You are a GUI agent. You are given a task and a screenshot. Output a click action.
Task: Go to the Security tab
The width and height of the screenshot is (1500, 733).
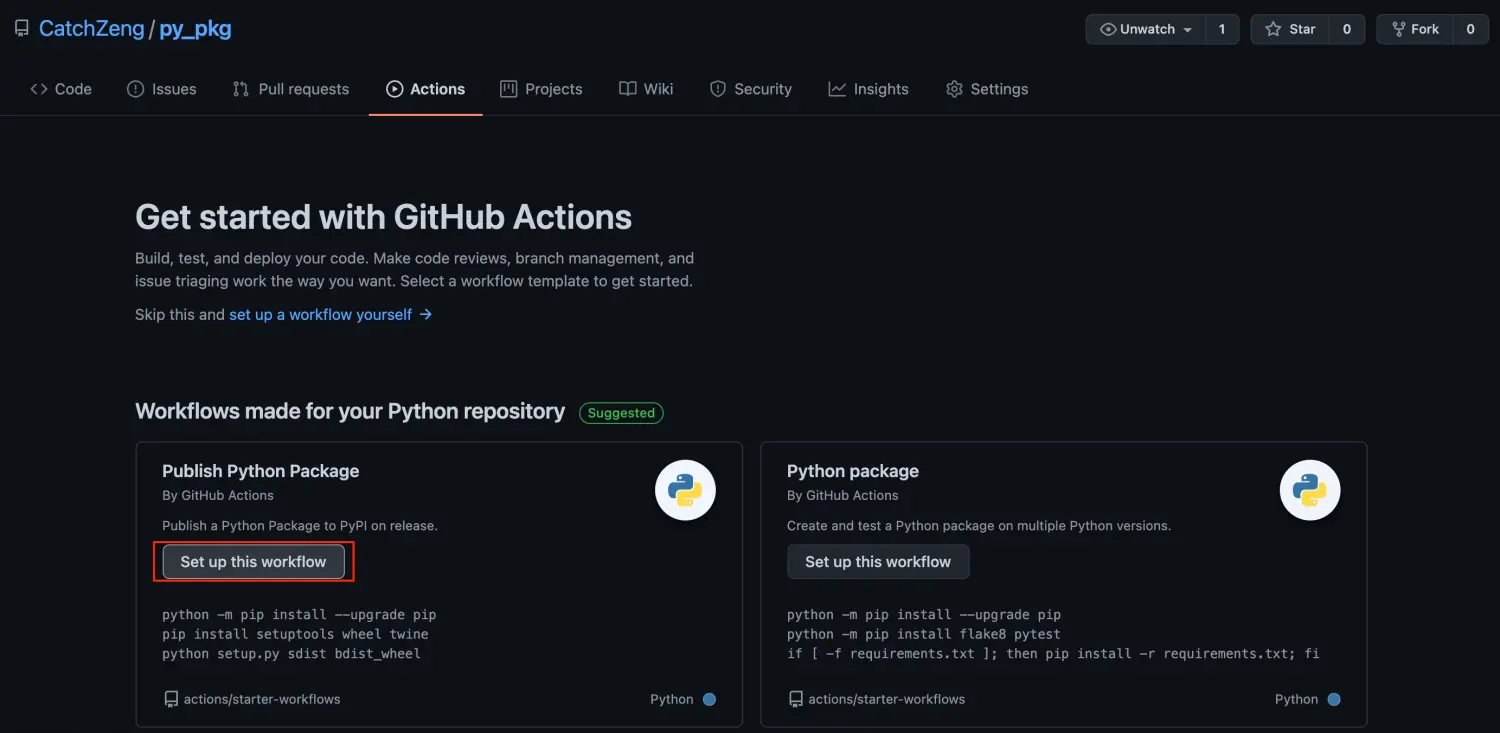coord(751,89)
